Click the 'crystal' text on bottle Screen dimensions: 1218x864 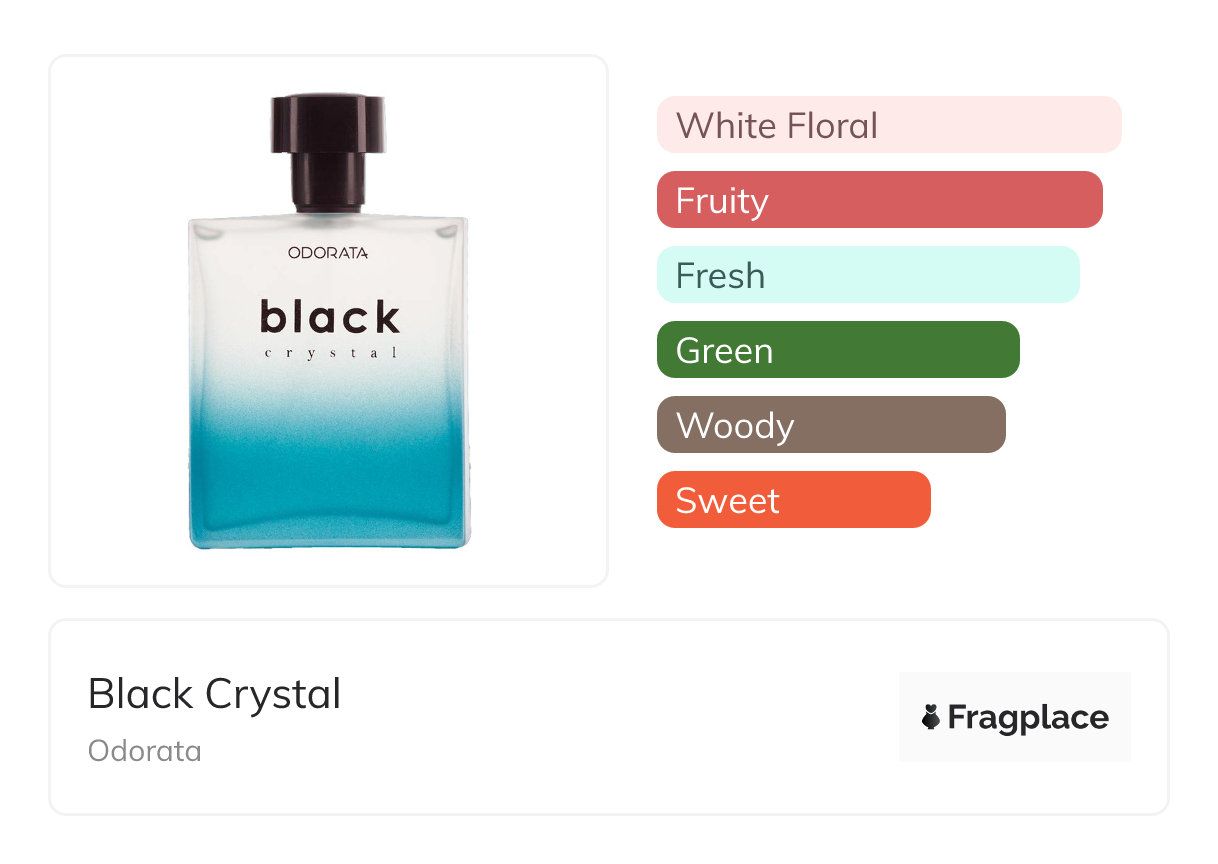click(x=331, y=353)
